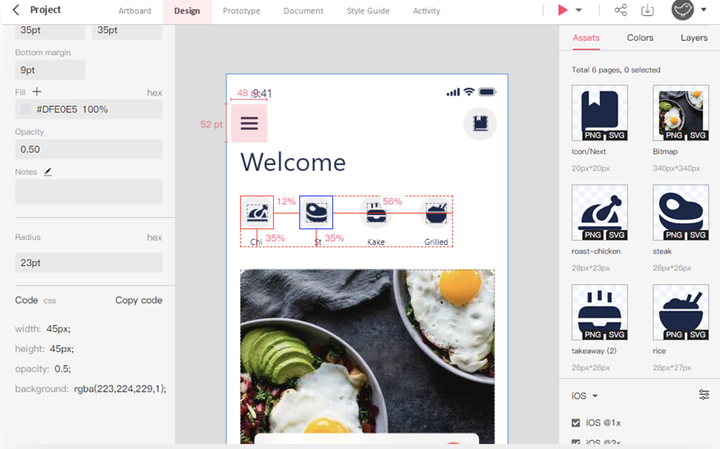Click the hamburger menu icon in the artboard
This screenshot has height=449, width=720.
point(249,123)
